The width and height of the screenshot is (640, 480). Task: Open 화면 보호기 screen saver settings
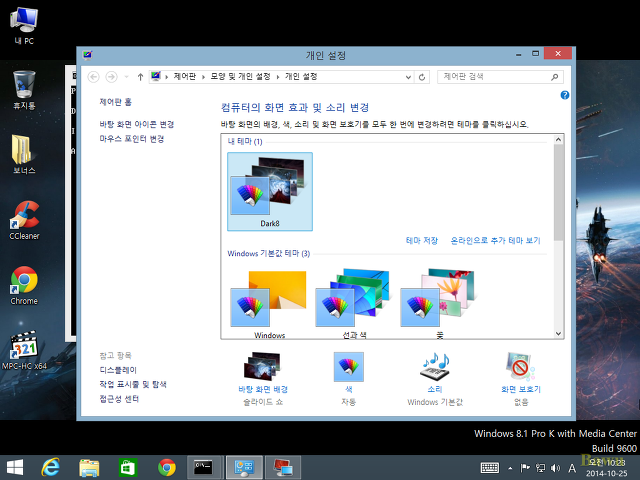pyautogui.click(x=521, y=379)
